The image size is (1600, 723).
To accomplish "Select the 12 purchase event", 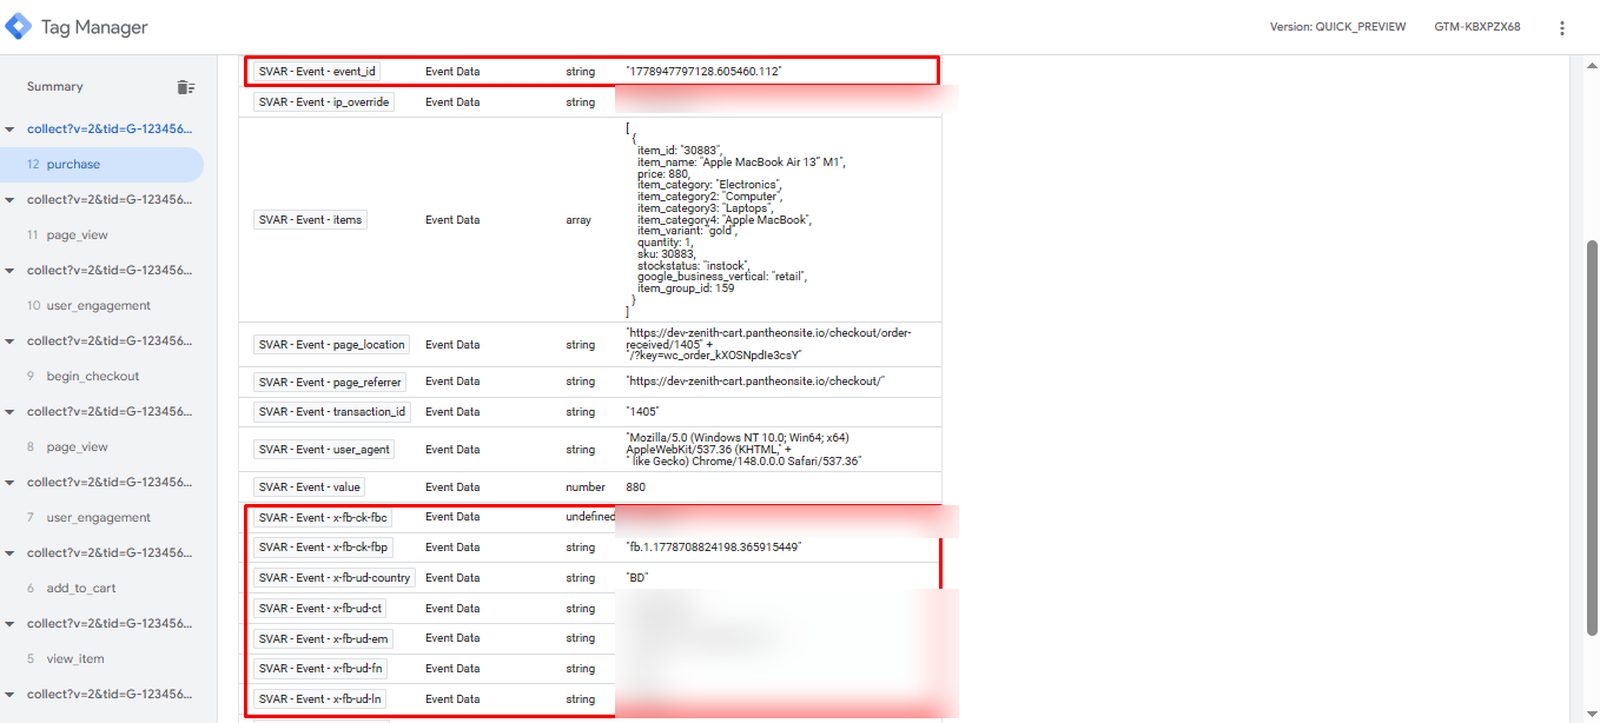I will tap(101, 164).
